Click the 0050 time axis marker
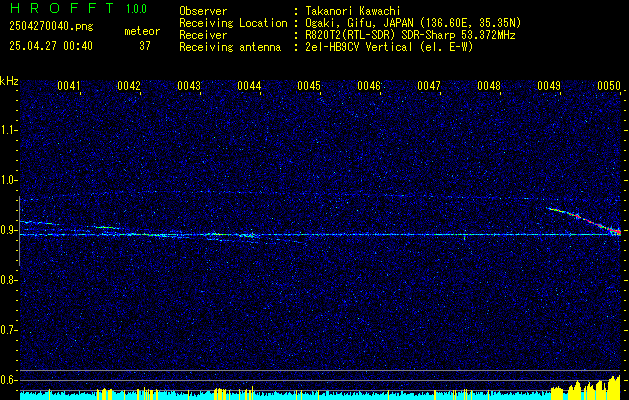This screenshot has width=629, height=400. [x=609, y=86]
